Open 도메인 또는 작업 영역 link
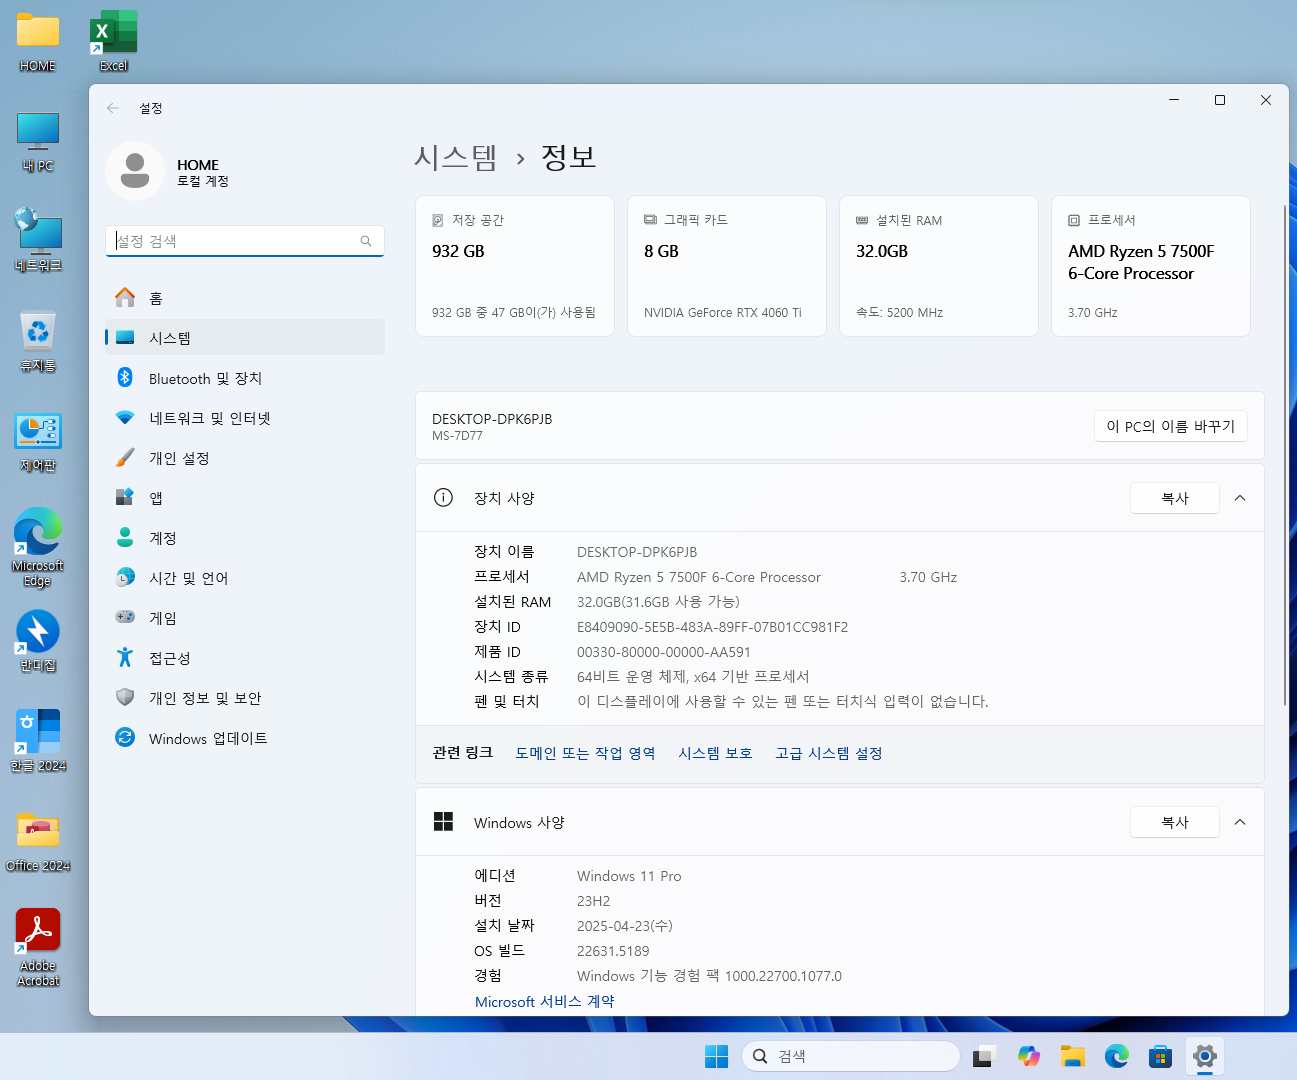This screenshot has height=1080, width=1297. click(585, 753)
